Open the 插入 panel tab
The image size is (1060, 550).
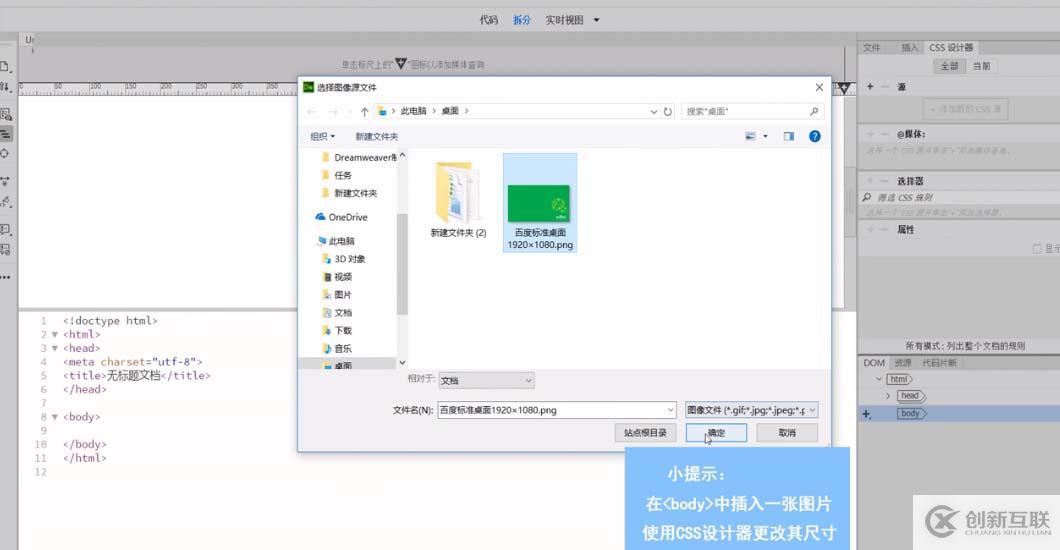coord(909,47)
